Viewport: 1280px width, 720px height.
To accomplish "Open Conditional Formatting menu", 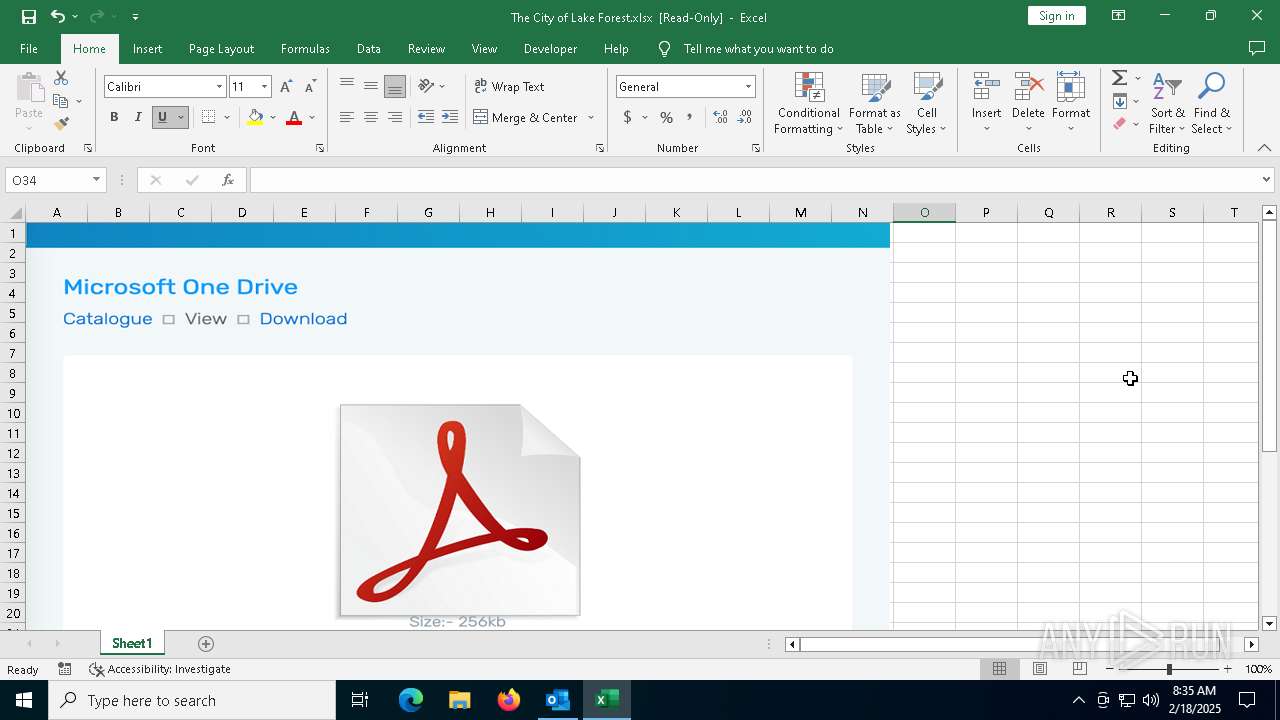I will [x=808, y=103].
